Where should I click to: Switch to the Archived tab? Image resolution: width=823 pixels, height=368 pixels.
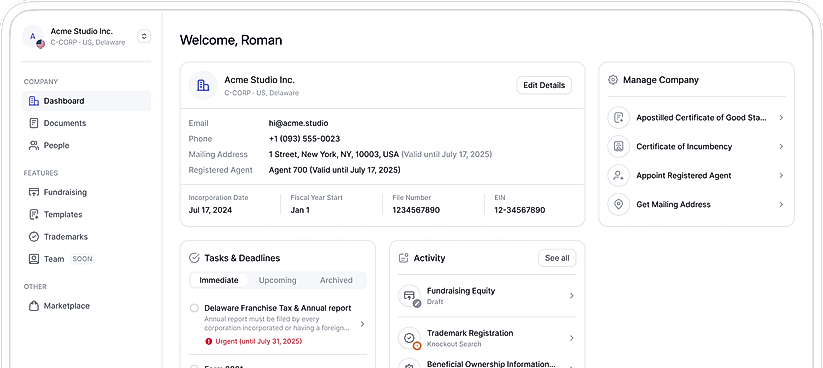[x=336, y=280]
